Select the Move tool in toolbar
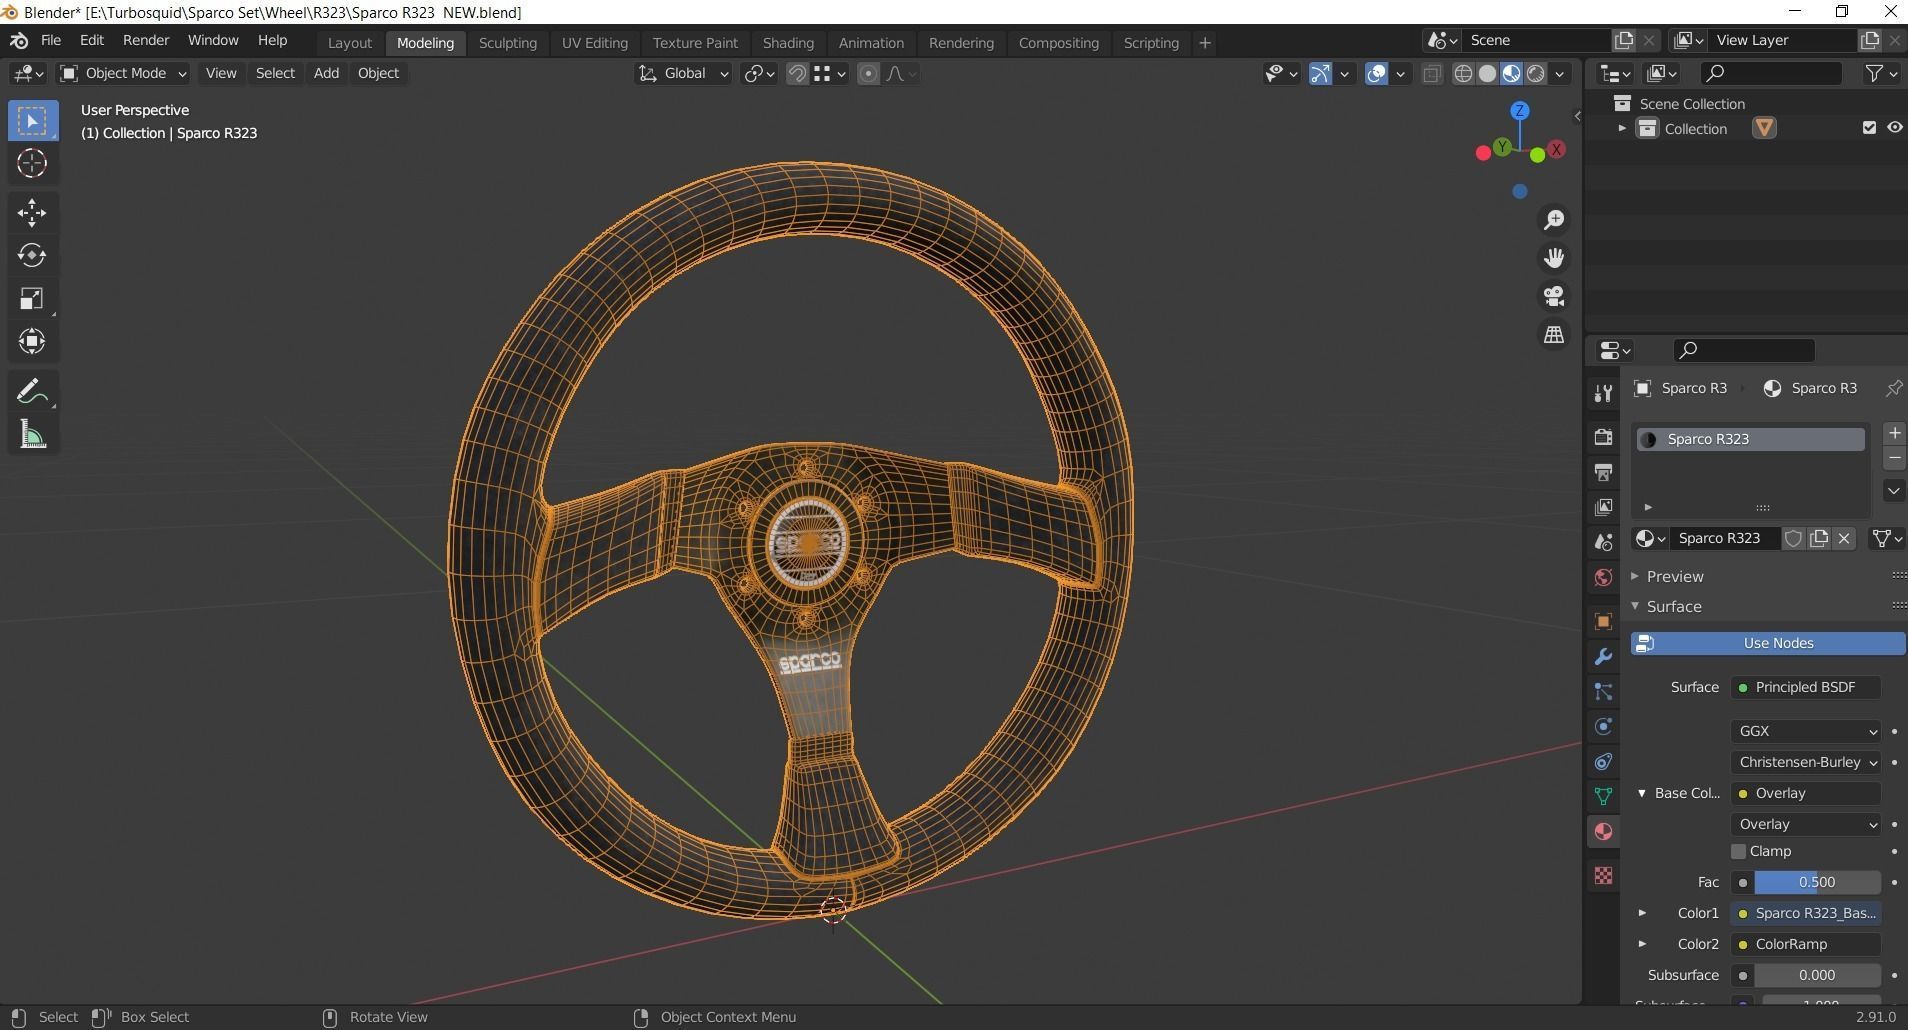The width and height of the screenshot is (1908, 1030). [x=32, y=212]
